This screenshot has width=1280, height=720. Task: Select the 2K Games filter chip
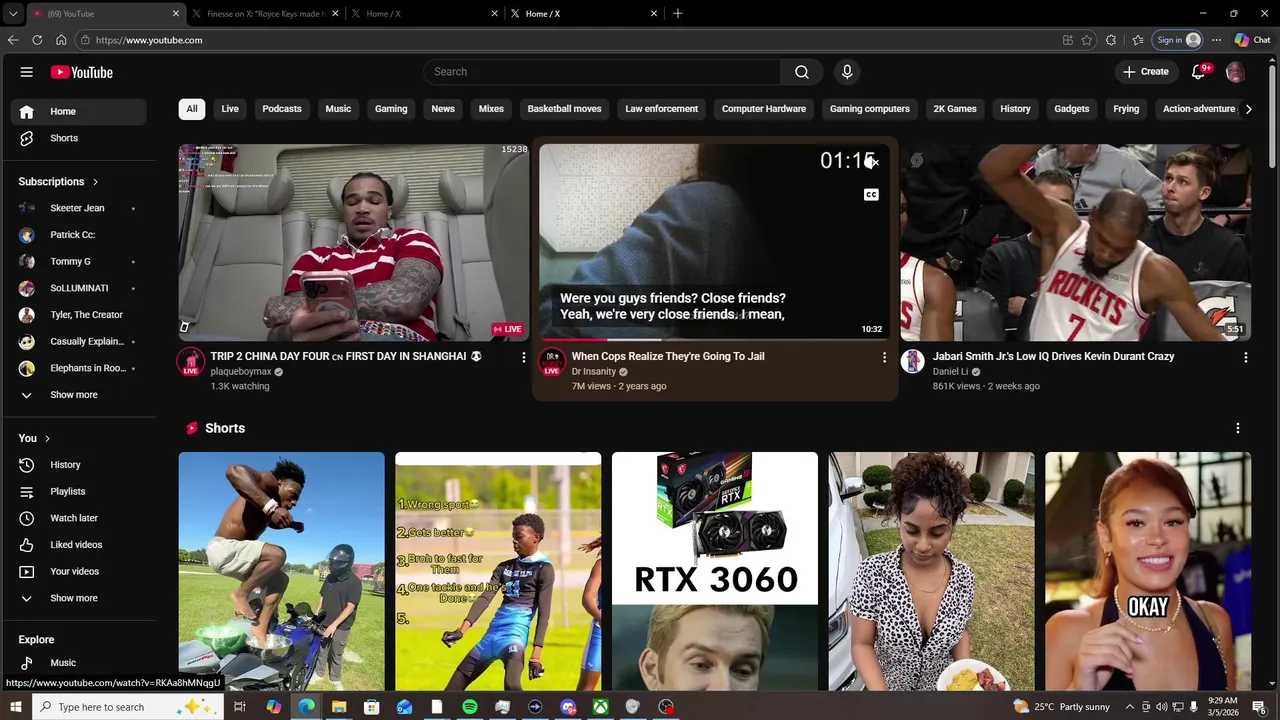pos(955,109)
